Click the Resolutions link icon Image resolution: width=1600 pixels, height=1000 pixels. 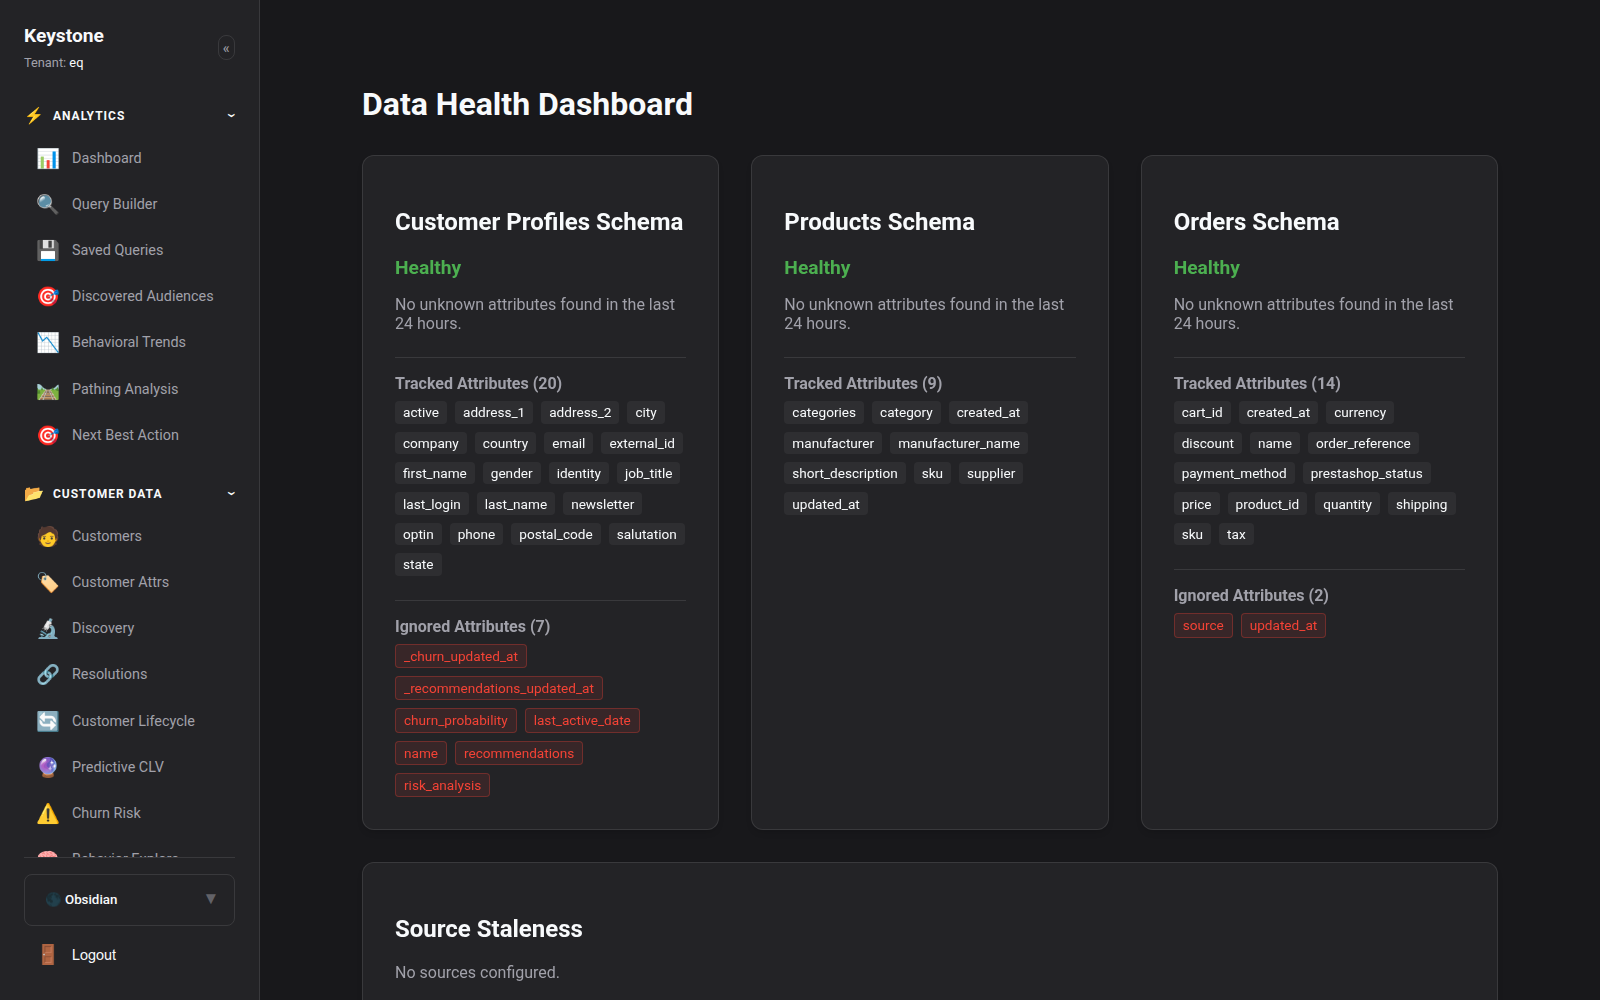[x=48, y=674]
